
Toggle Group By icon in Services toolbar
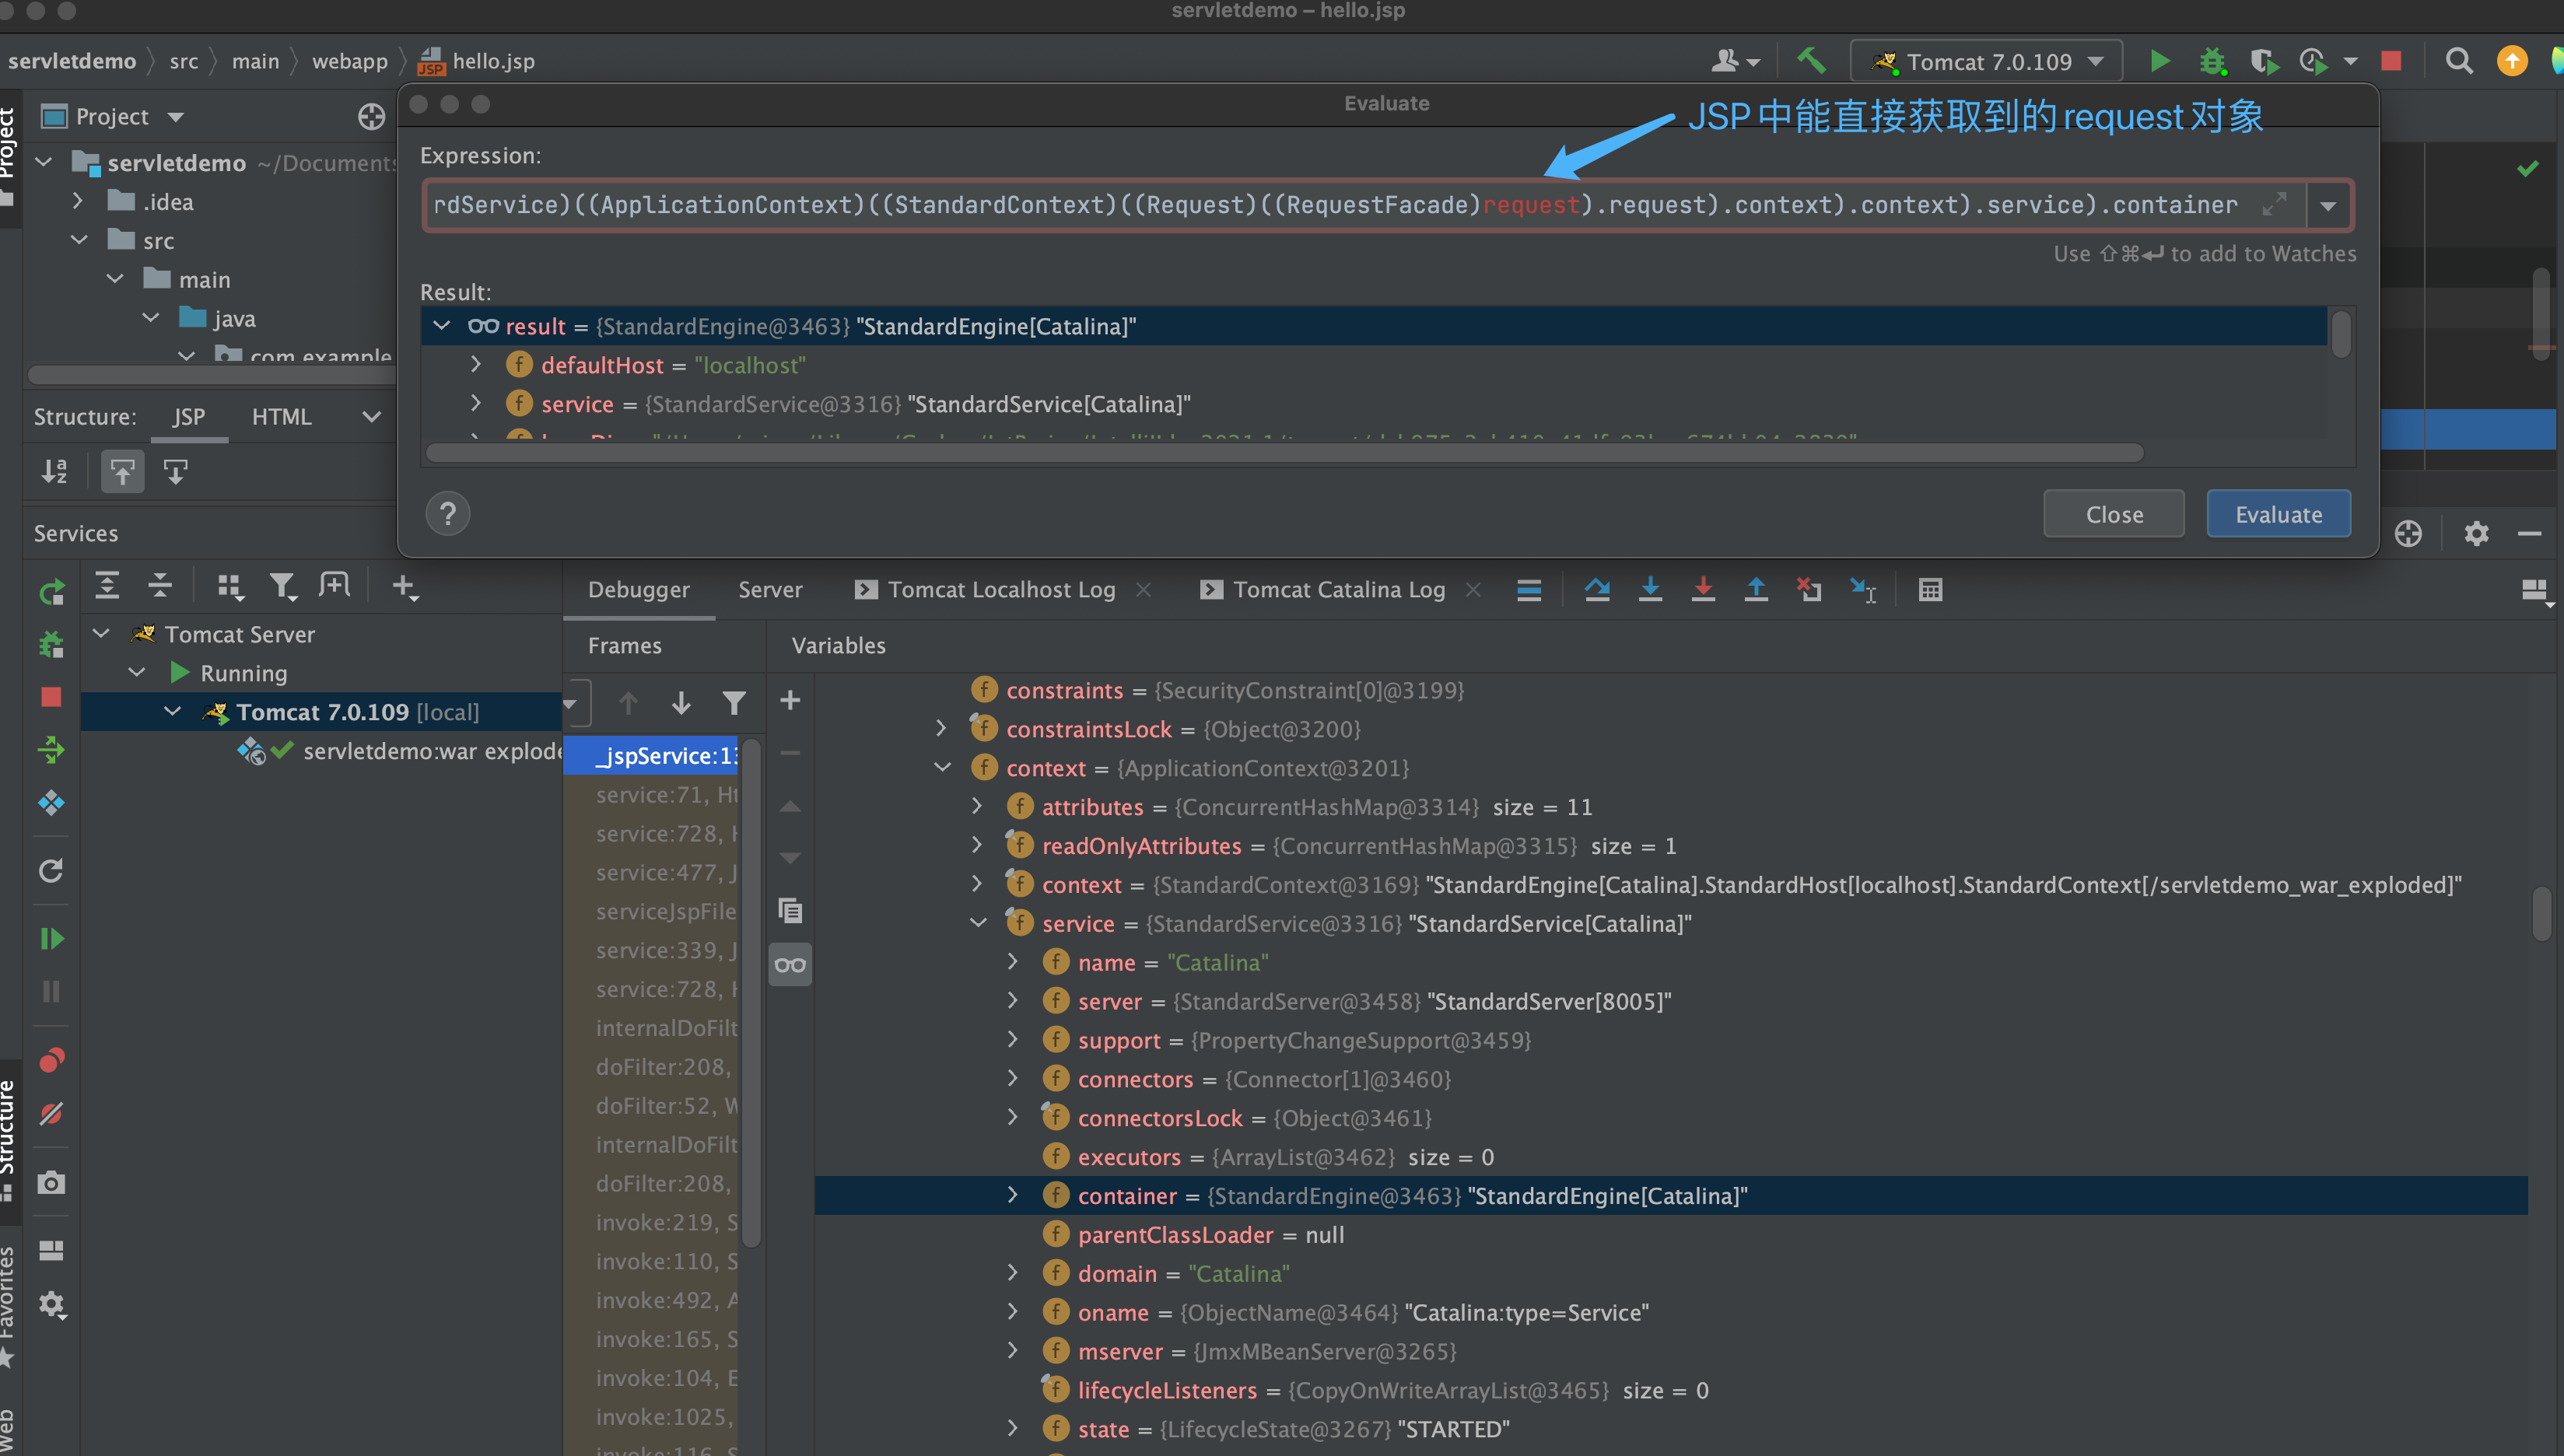(230, 586)
